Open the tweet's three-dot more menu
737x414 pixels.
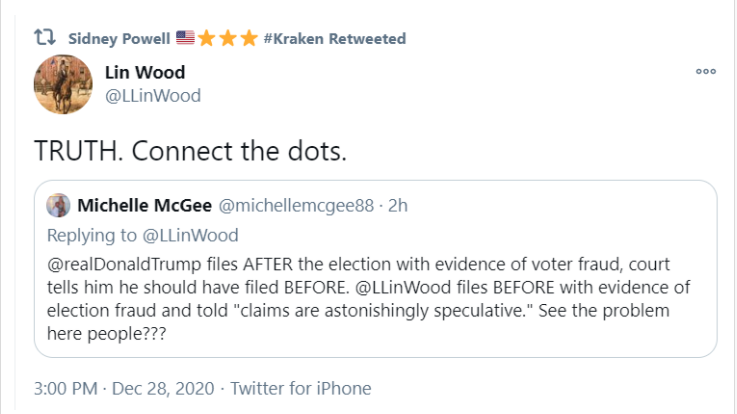[706, 72]
